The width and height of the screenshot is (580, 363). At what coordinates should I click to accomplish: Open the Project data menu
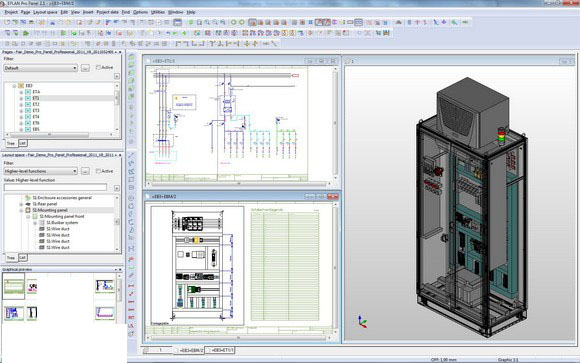coord(107,12)
